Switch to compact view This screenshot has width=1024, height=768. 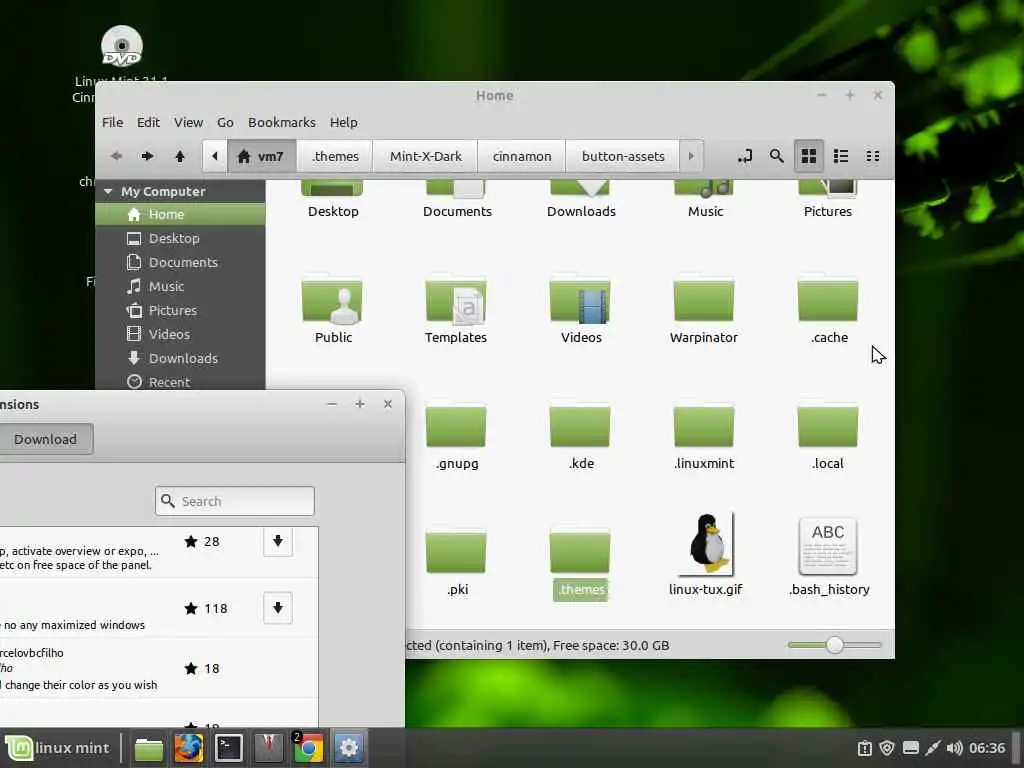click(x=872, y=156)
